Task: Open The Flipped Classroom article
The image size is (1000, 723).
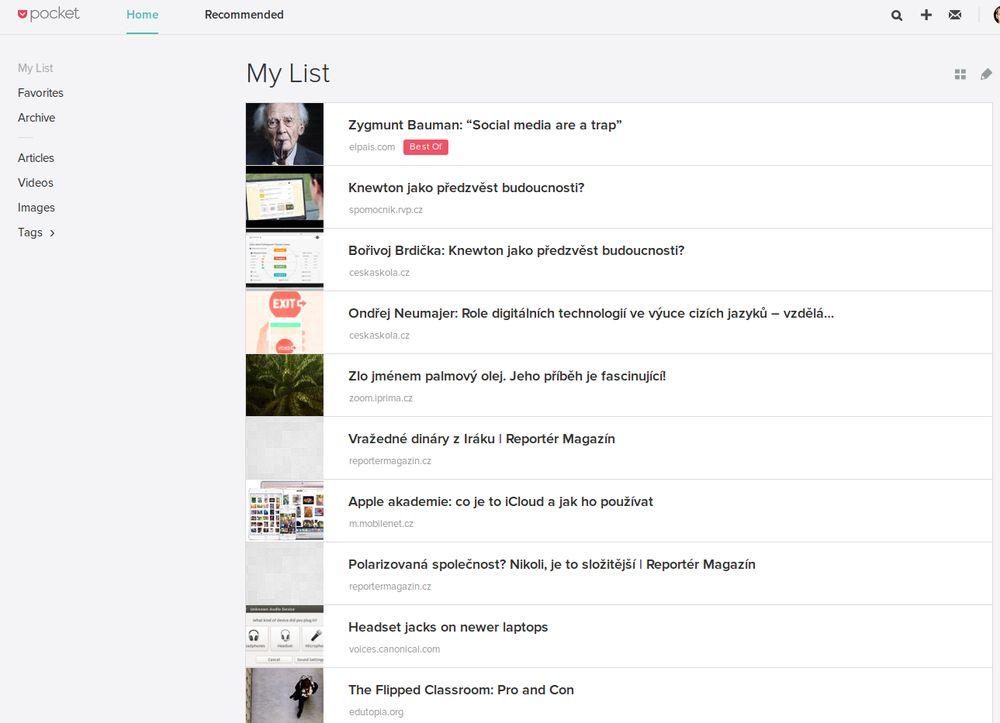Action: pos(461,690)
